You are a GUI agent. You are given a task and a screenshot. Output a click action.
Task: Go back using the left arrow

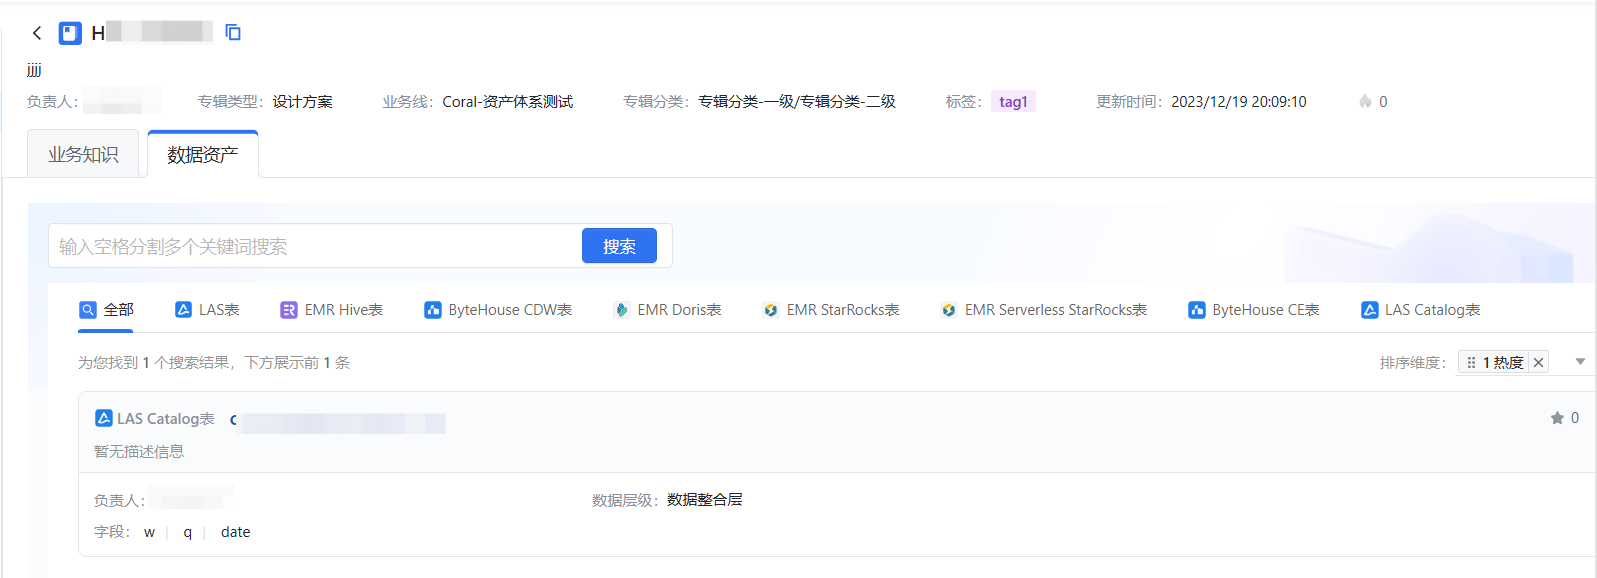37,33
